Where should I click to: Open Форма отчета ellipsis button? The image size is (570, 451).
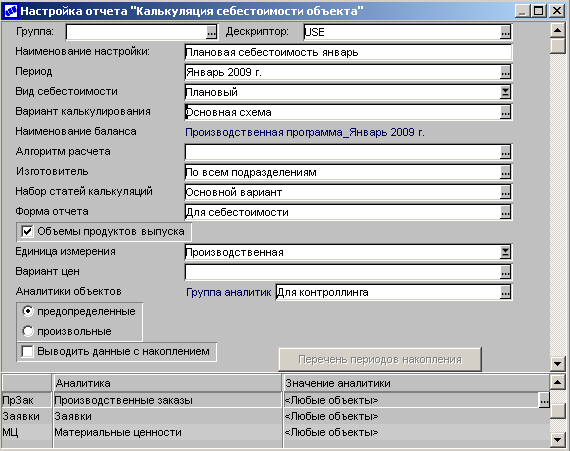coord(505,212)
